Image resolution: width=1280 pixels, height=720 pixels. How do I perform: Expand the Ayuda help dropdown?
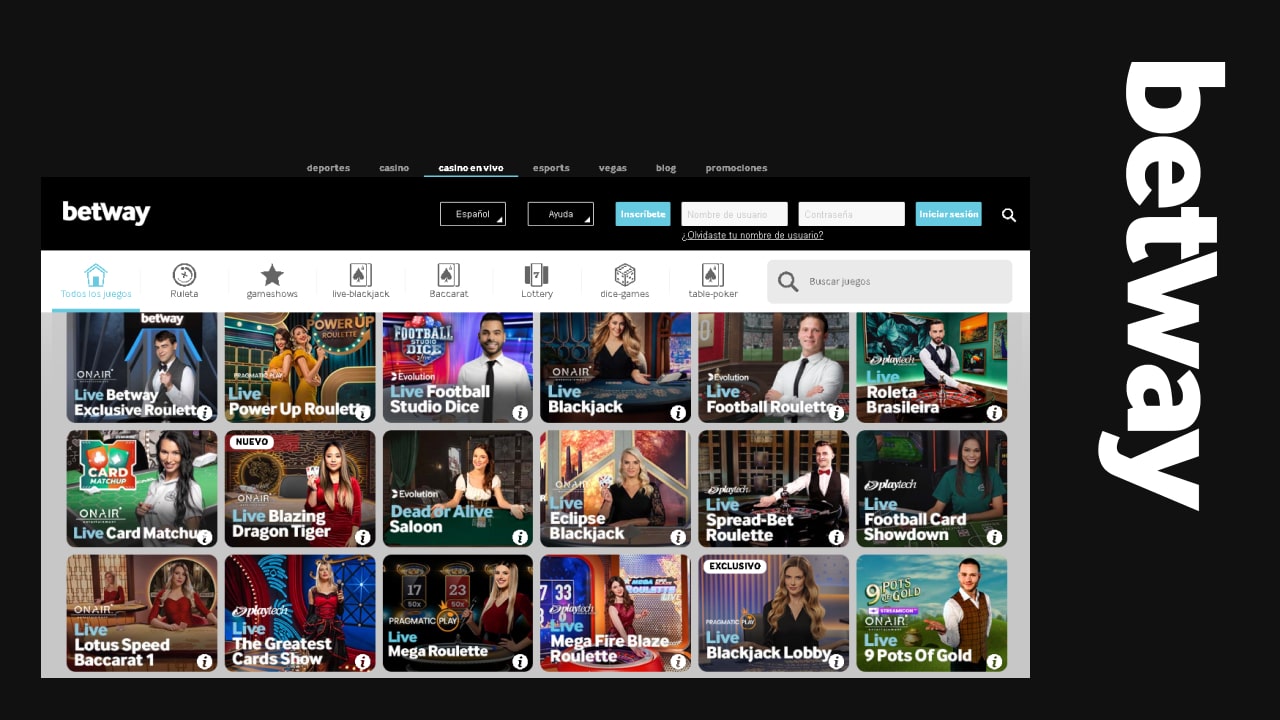pyautogui.click(x=561, y=214)
